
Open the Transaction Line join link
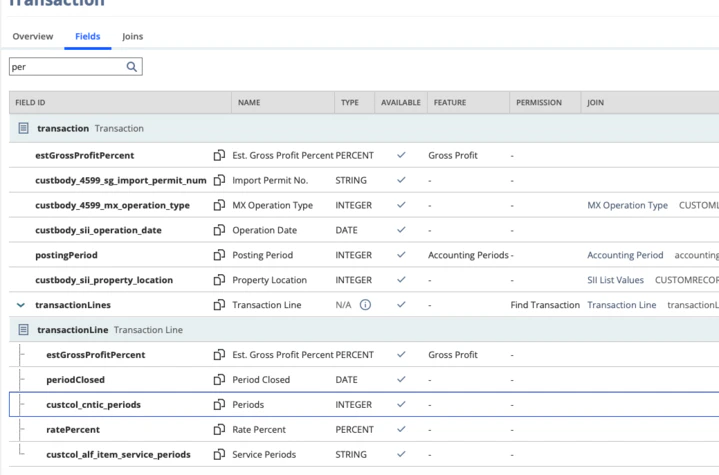point(621,305)
